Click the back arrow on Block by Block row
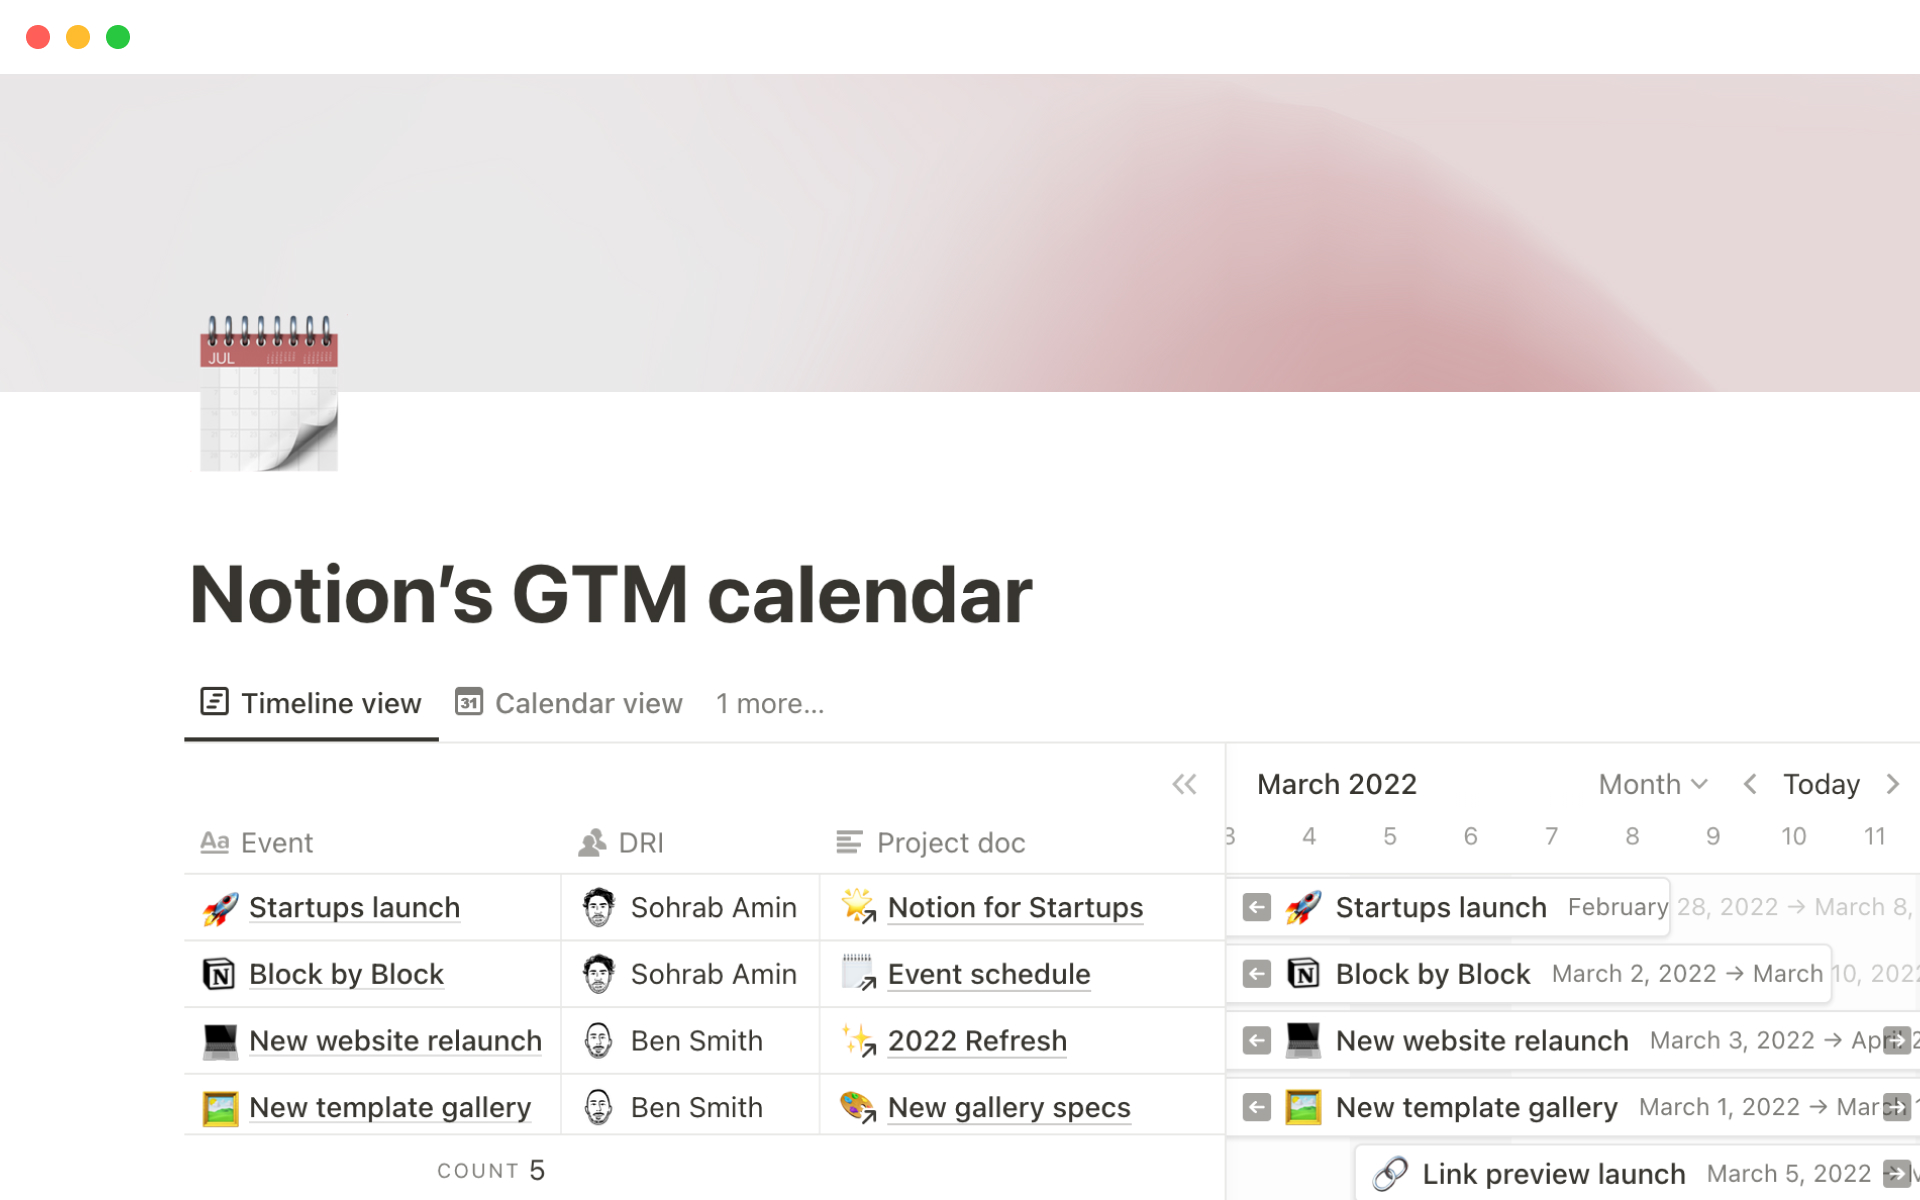The width and height of the screenshot is (1920, 1200). coord(1257,973)
